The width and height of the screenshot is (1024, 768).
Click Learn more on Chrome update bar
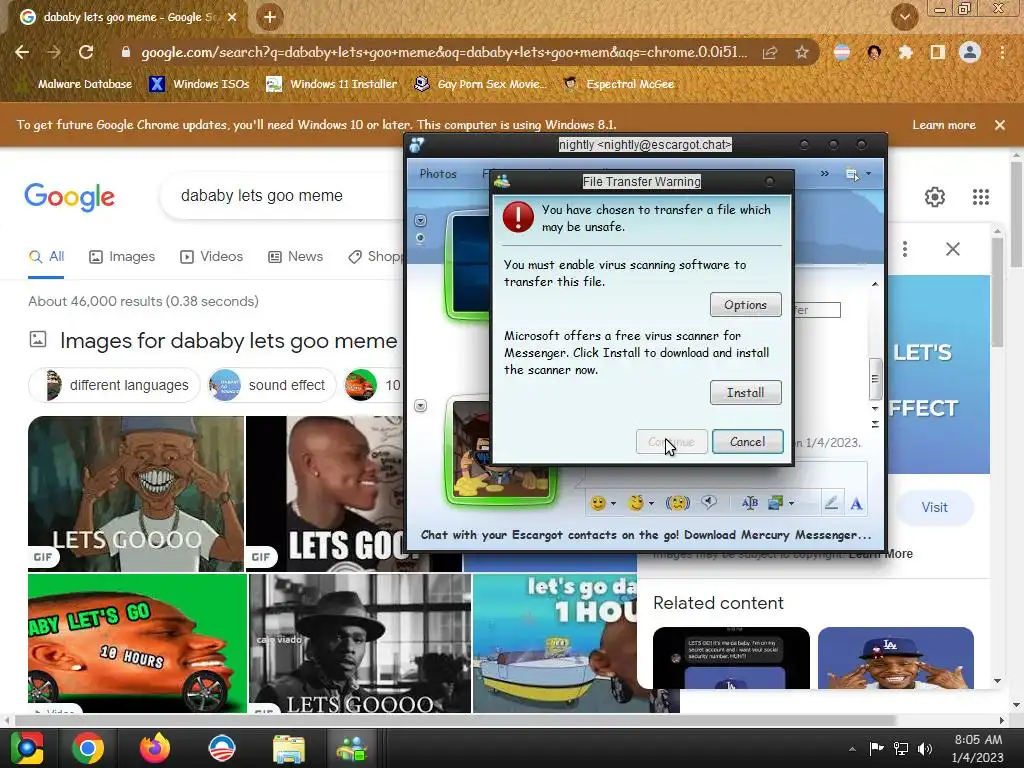point(944,125)
